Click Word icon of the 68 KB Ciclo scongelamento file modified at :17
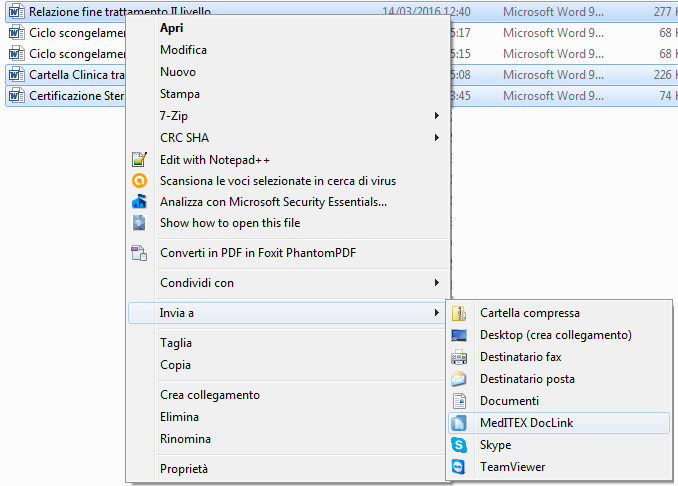 coord(16,33)
